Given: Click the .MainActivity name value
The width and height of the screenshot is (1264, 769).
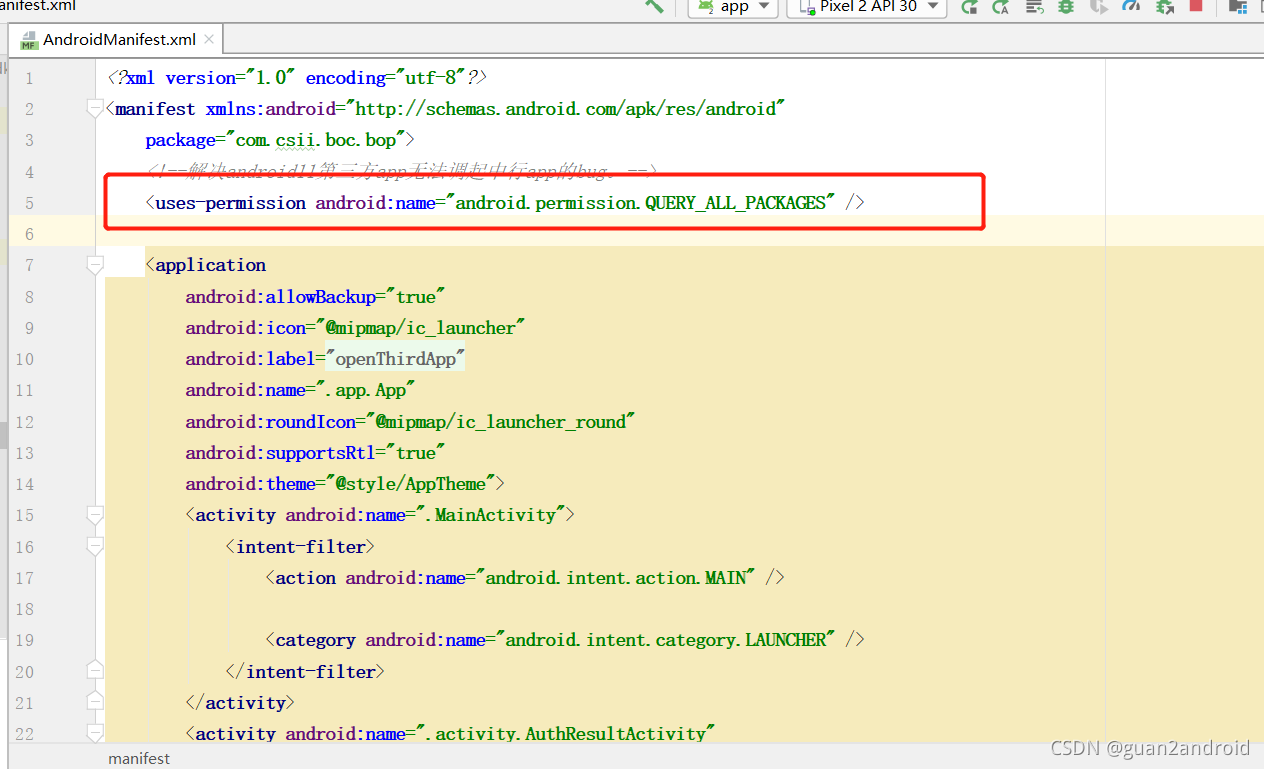Looking at the screenshot, I should coord(490,515).
